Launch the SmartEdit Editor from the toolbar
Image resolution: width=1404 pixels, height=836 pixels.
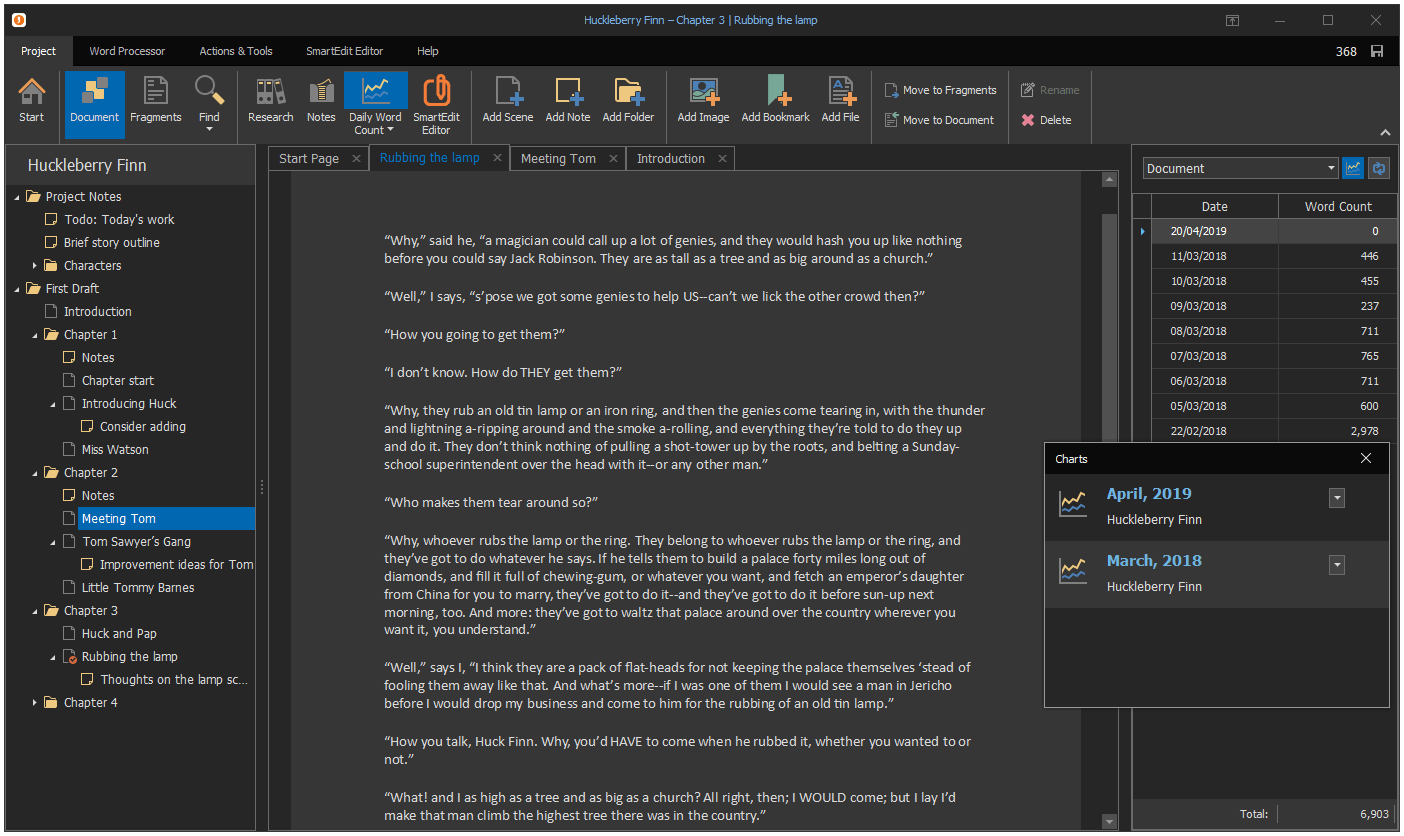[436, 100]
